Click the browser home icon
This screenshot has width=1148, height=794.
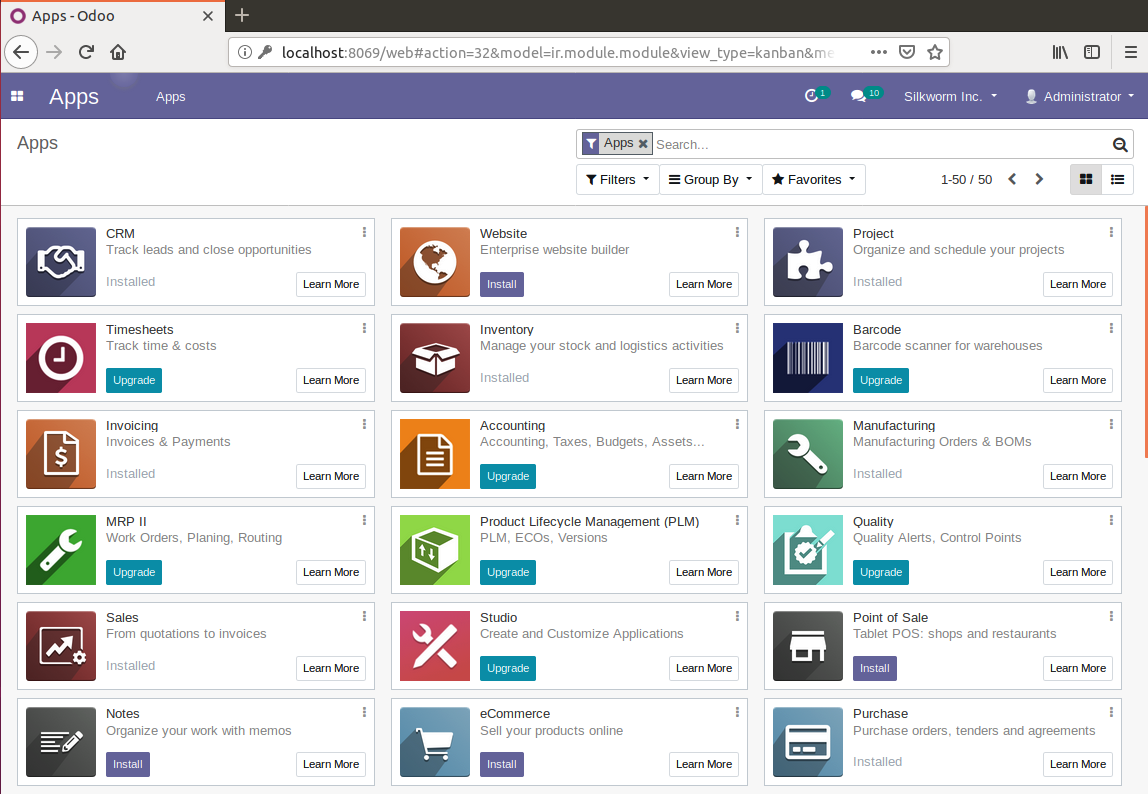point(118,52)
